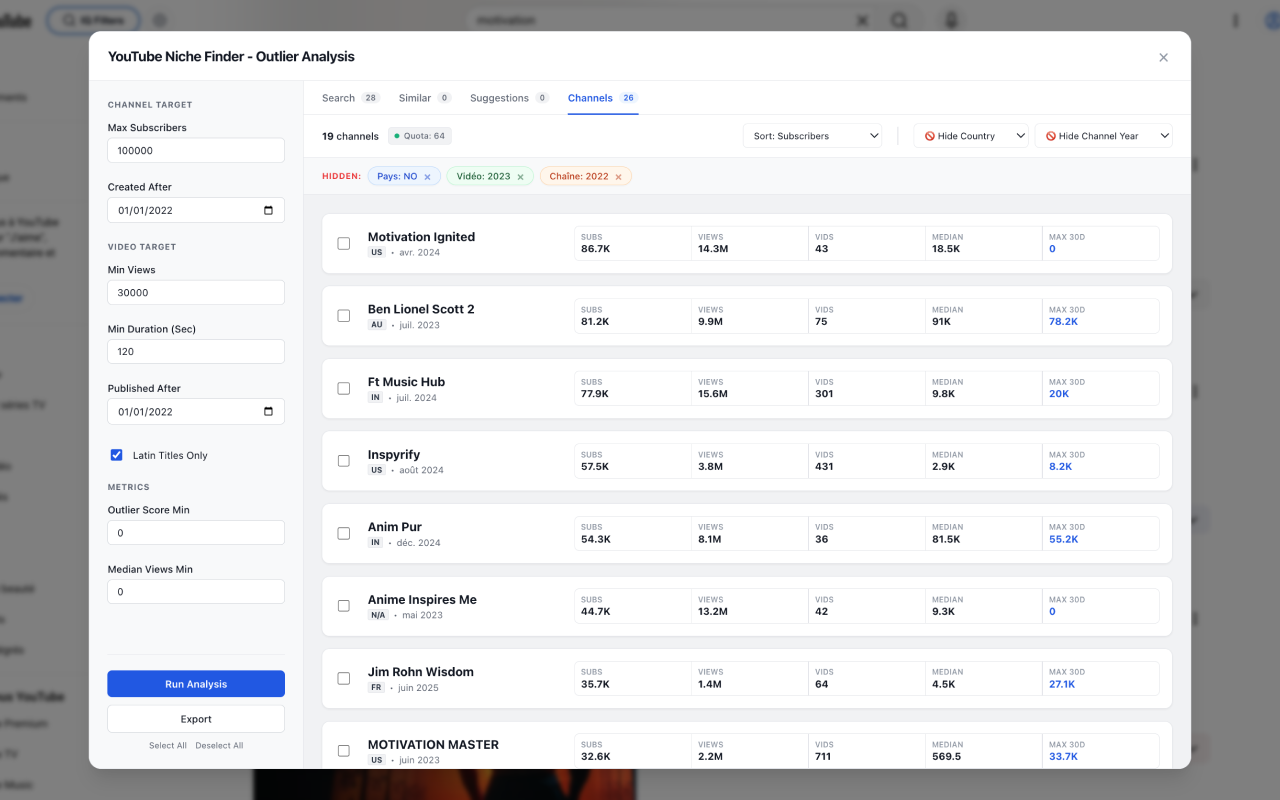Click Max 30D value 27.1K
This screenshot has height=800, width=1280.
tap(1062, 684)
